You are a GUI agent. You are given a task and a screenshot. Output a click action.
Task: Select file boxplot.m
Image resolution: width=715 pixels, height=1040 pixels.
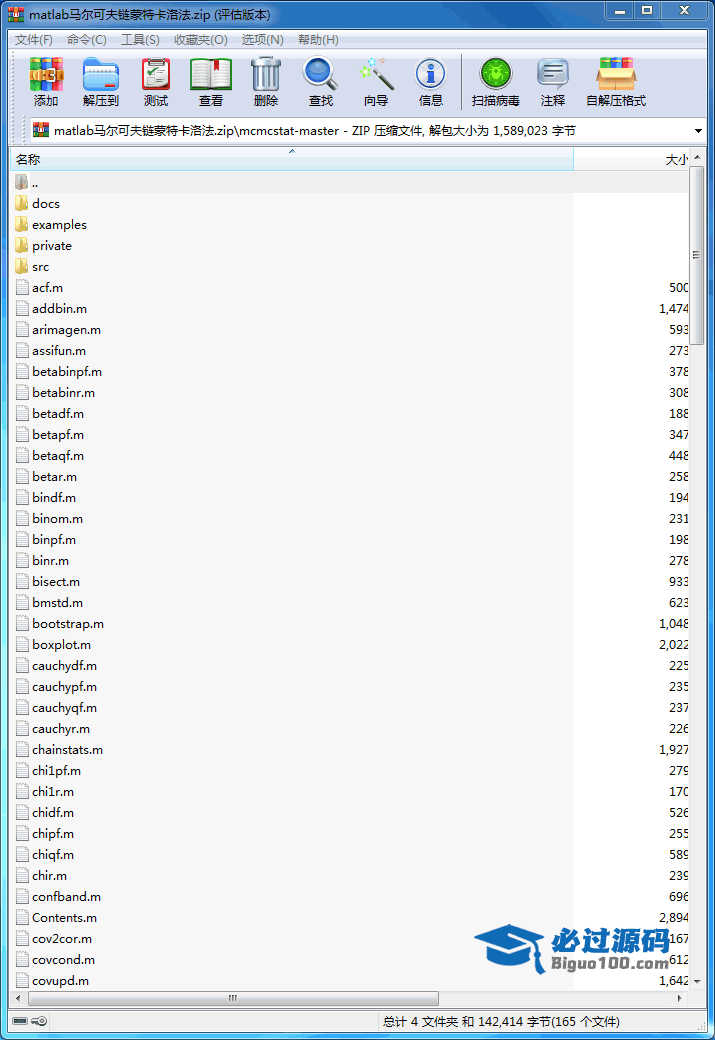[53, 645]
